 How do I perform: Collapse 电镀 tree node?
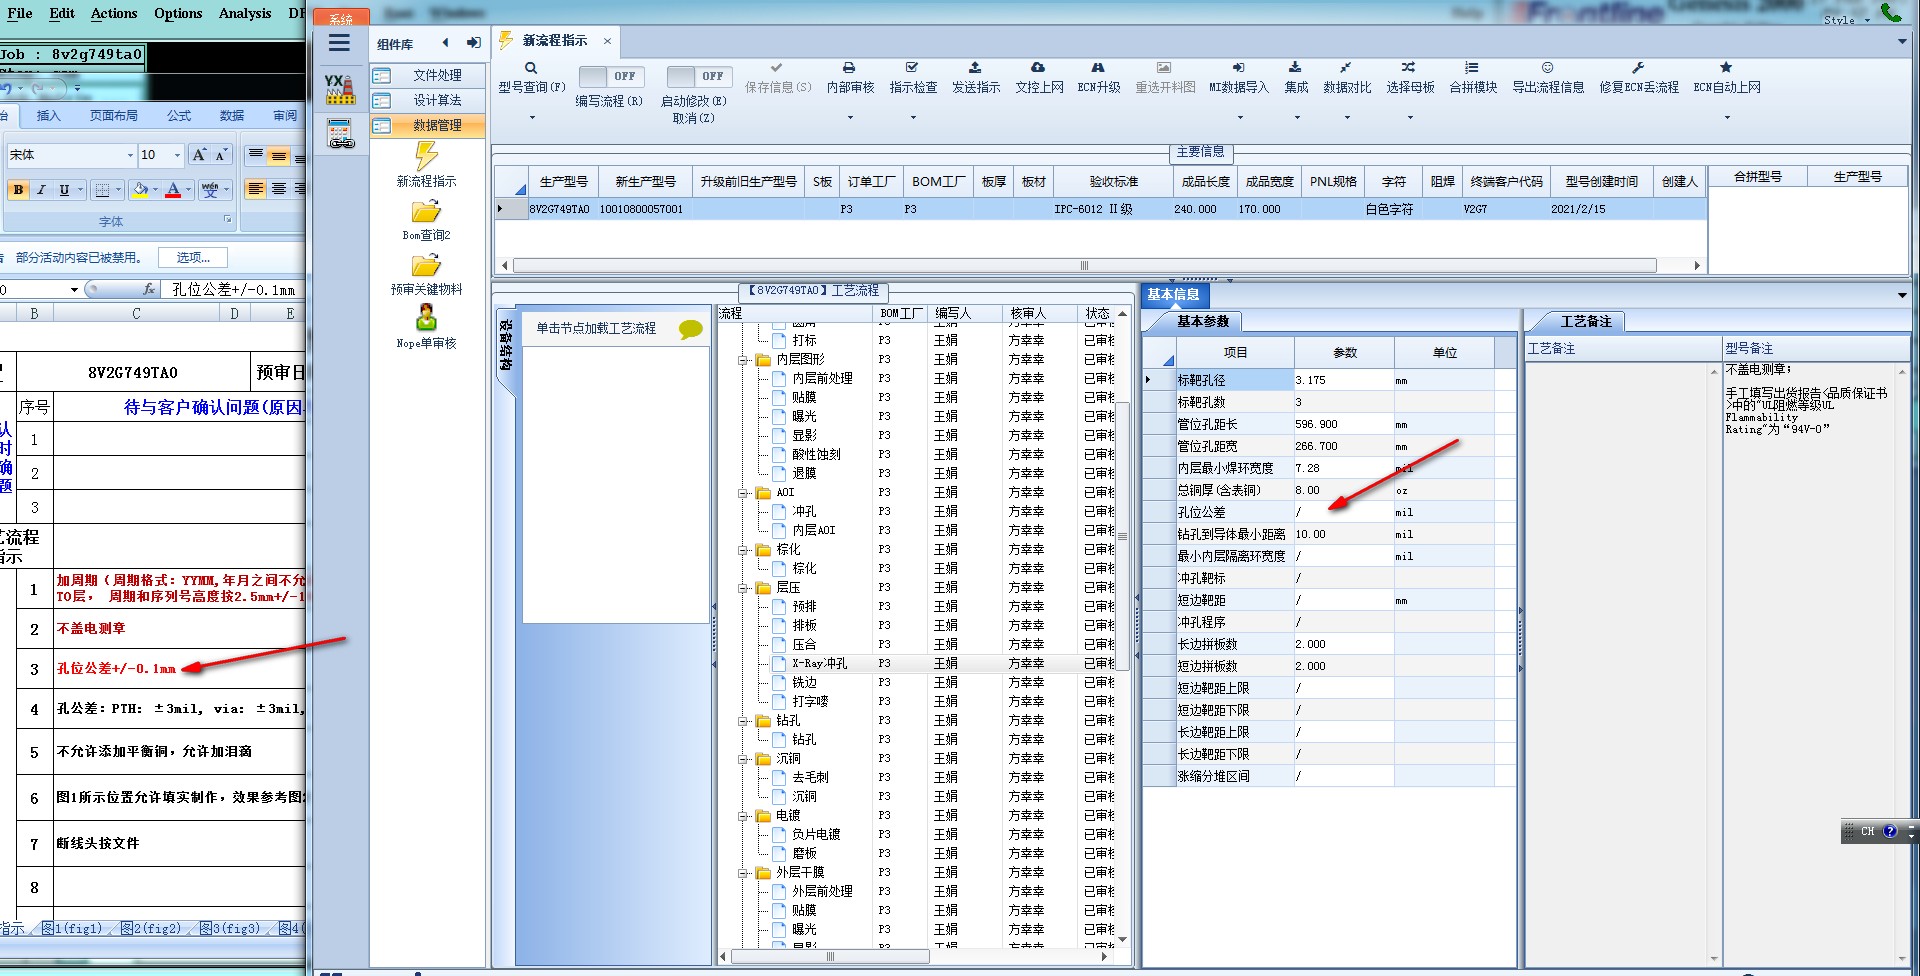coord(743,816)
